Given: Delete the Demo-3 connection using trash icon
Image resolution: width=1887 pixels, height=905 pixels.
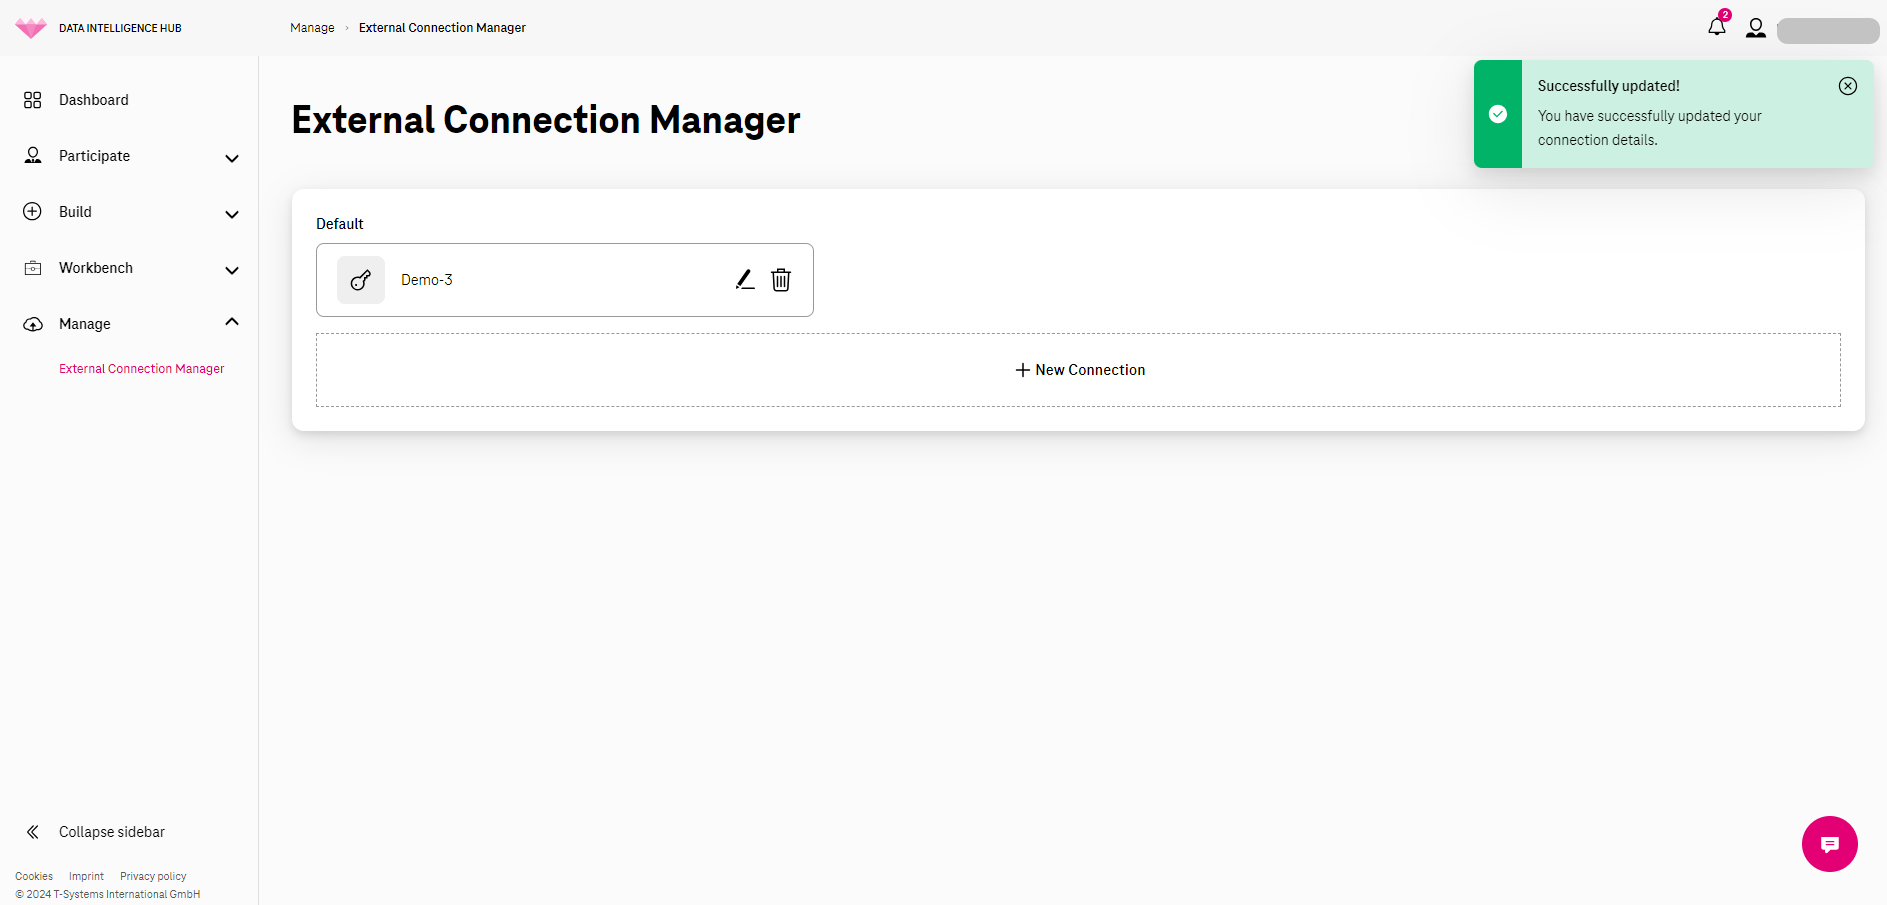Looking at the screenshot, I should pos(781,280).
